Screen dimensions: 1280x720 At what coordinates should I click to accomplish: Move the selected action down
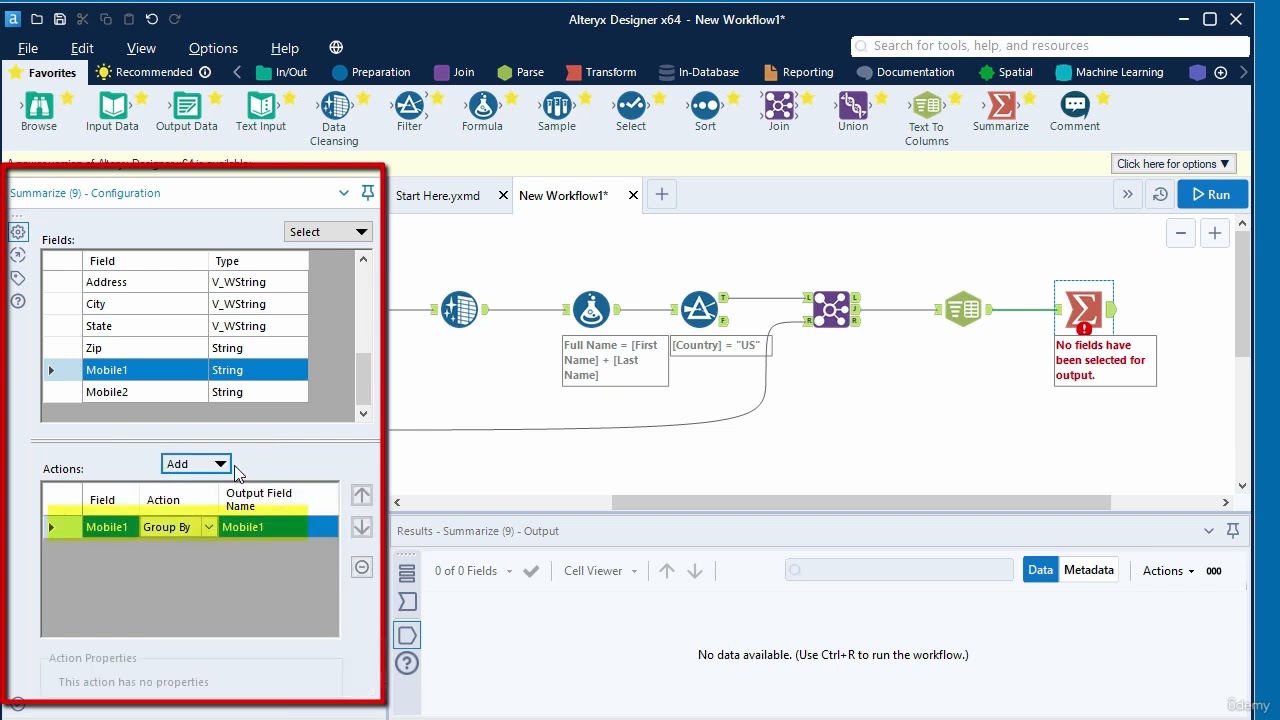click(362, 527)
